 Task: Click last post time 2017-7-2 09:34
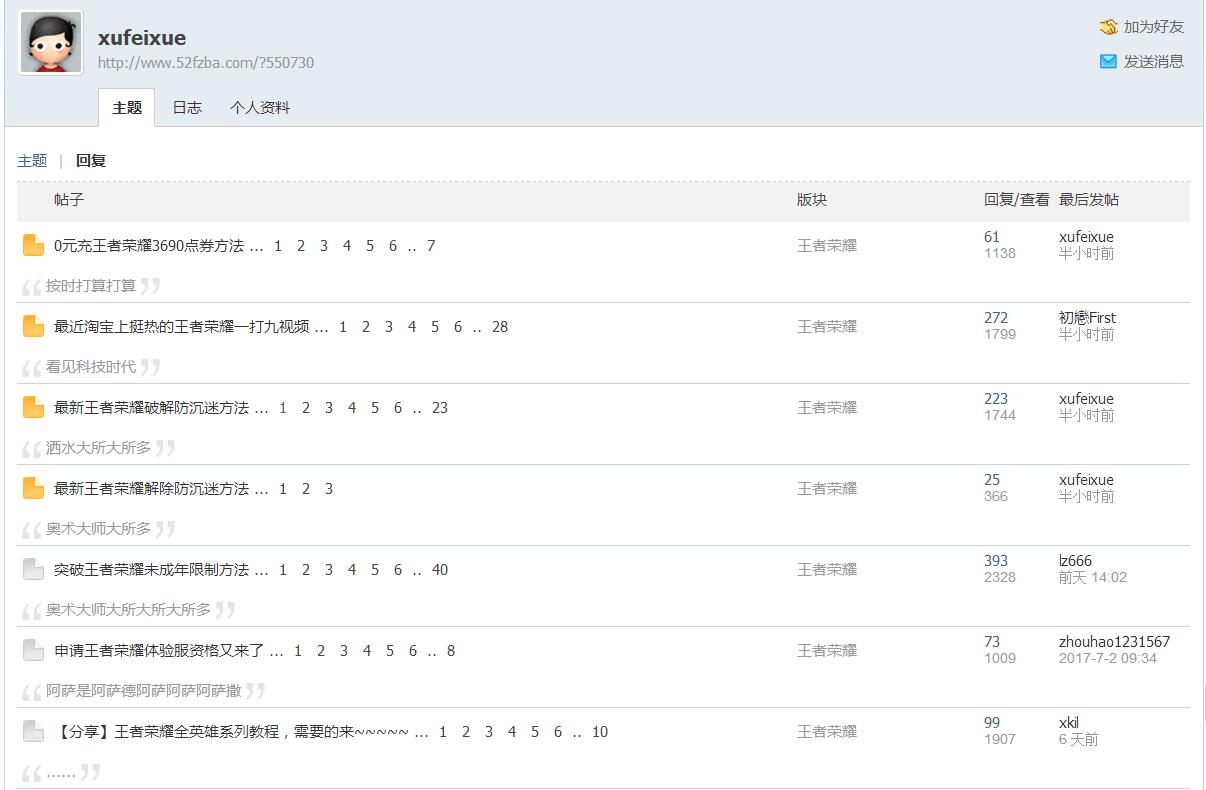[x=1108, y=658]
